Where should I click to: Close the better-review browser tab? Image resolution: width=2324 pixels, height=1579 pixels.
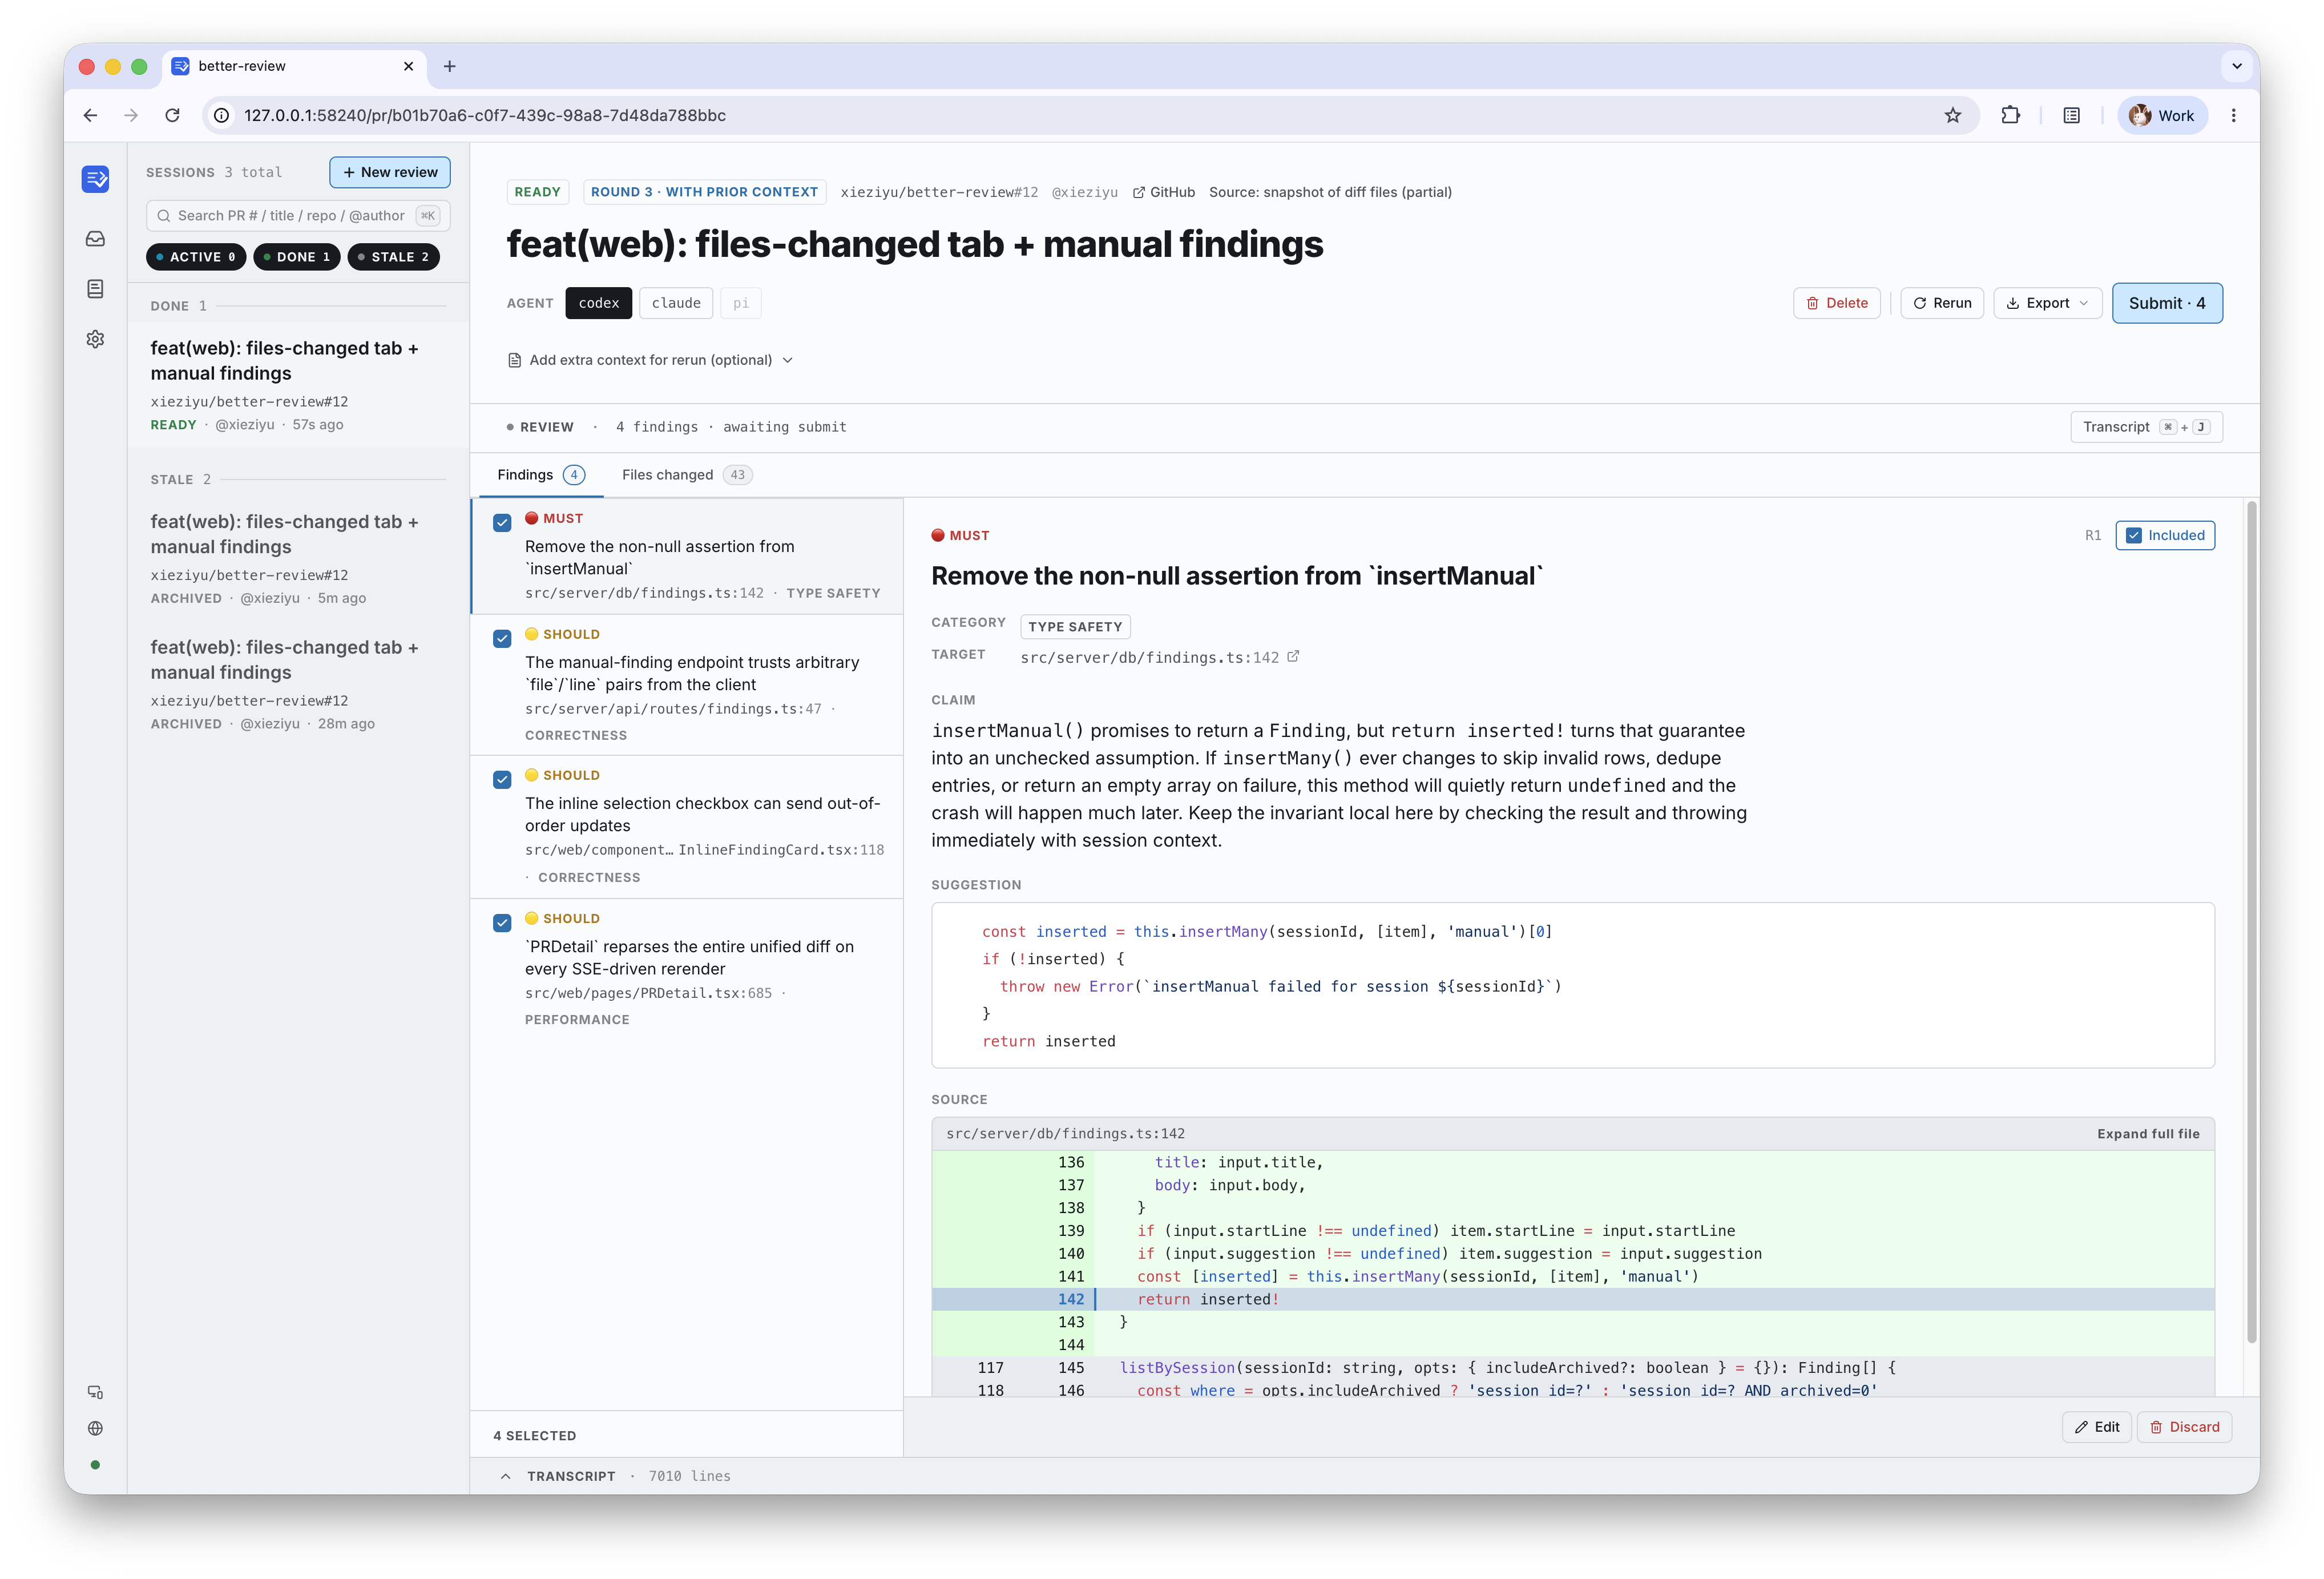[x=408, y=66]
